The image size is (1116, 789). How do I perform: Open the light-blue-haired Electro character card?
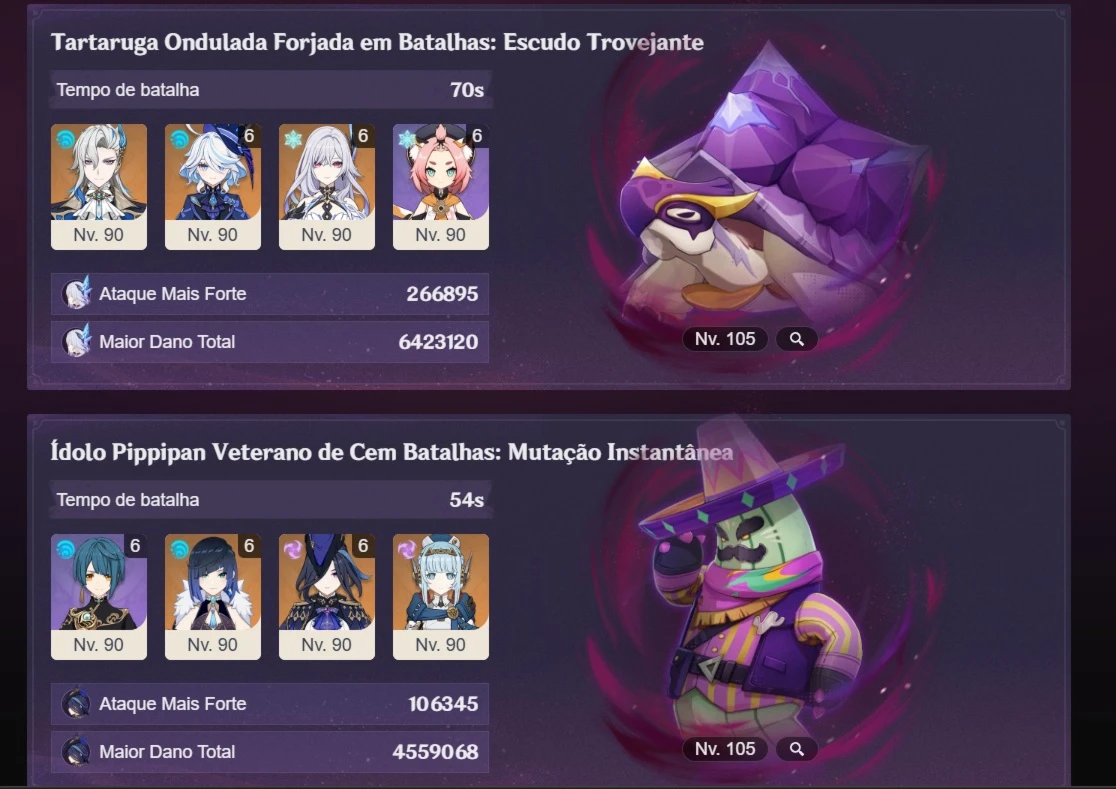point(441,597)
